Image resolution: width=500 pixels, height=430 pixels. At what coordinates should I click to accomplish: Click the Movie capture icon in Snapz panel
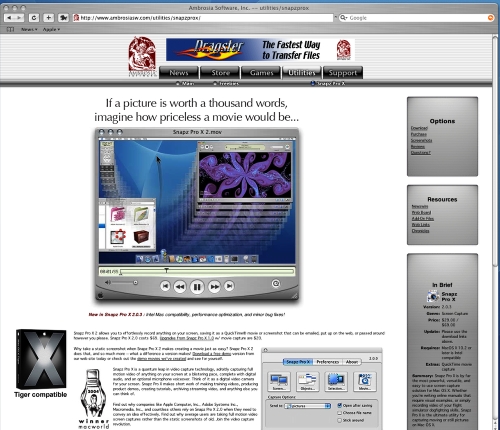[364, 382]
